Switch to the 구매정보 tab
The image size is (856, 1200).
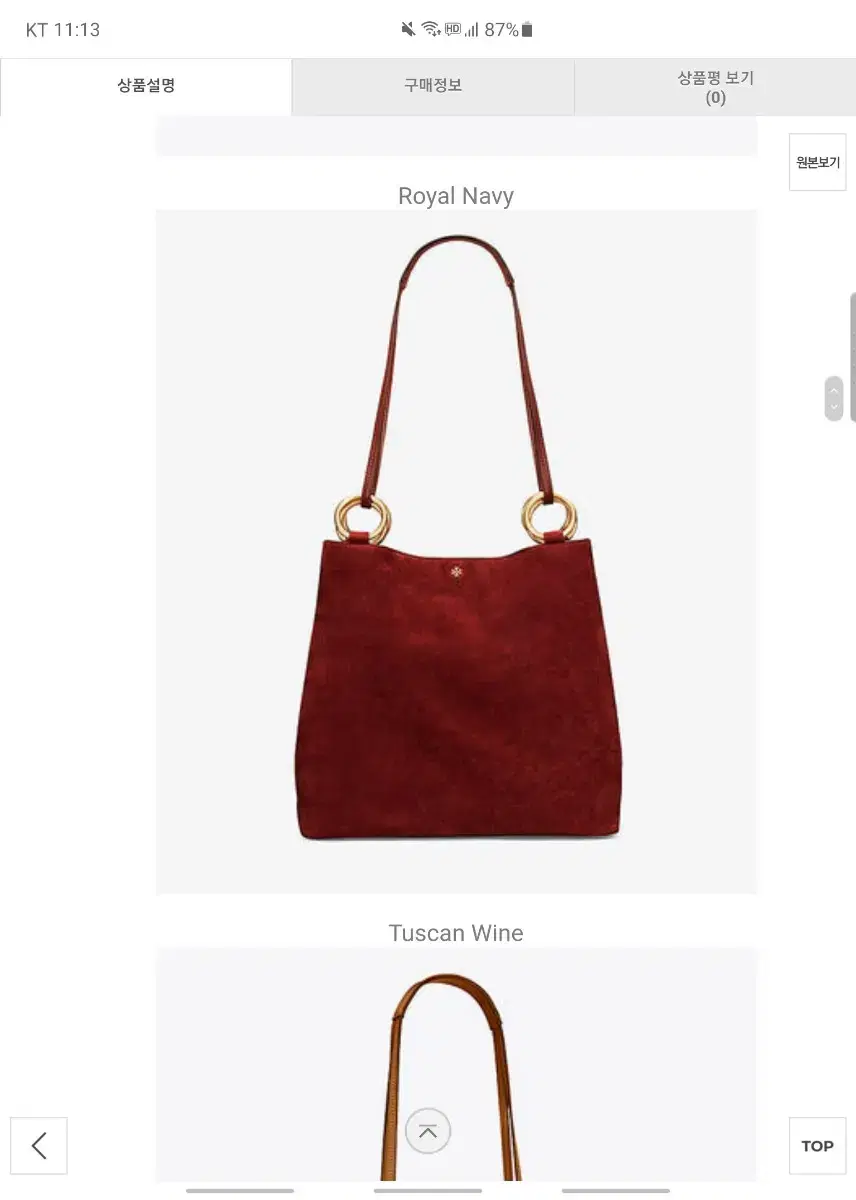tap(433, 86)
